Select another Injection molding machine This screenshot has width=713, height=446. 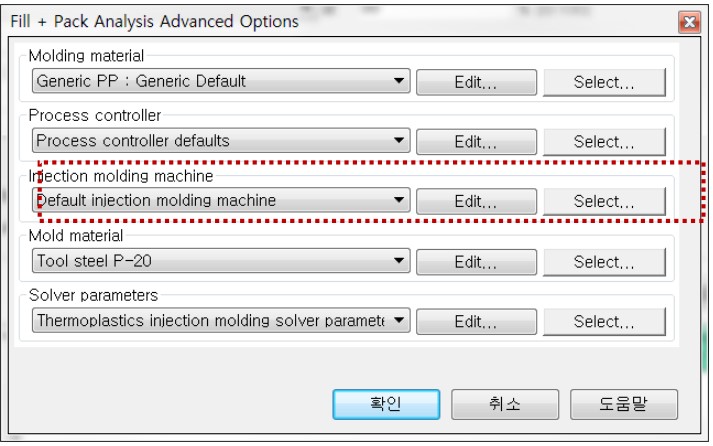pos(604,201)
